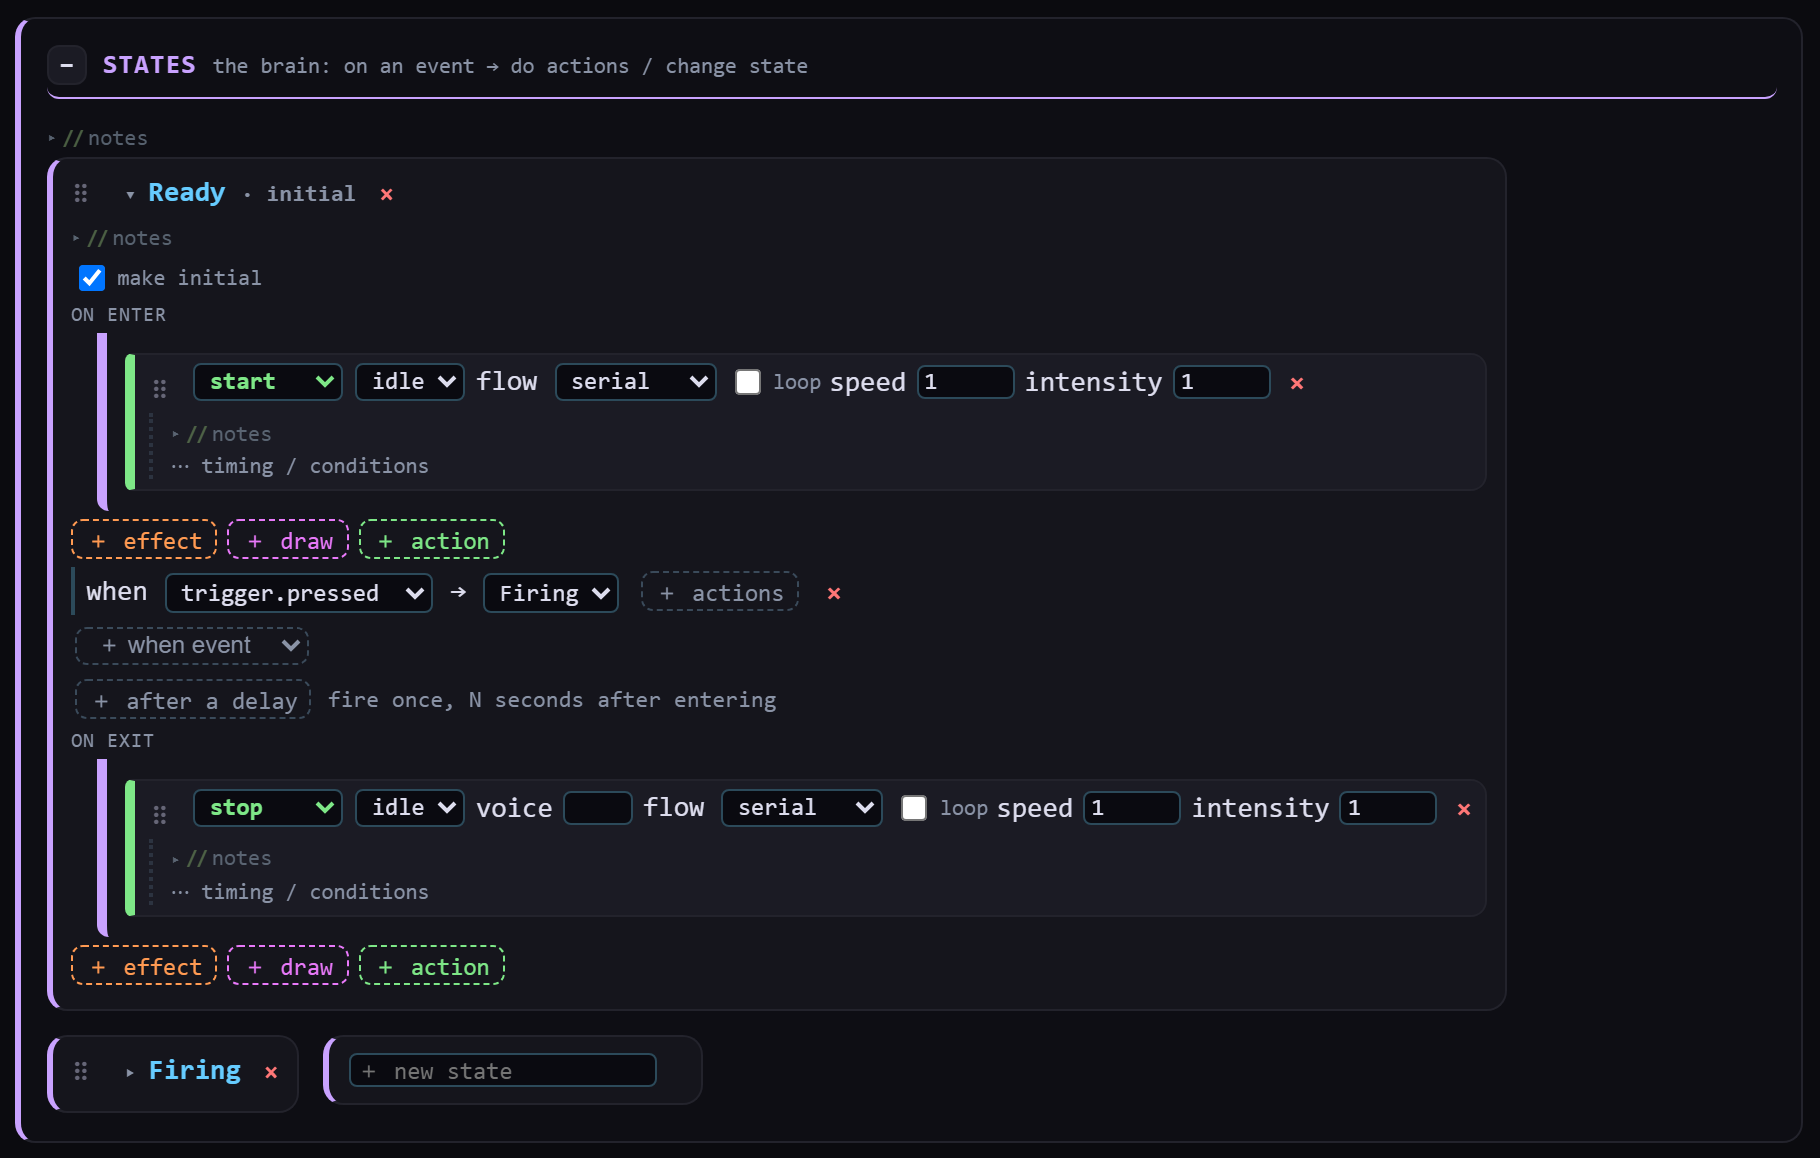Click drag handle of the stop action
Image resolution: width=1820 pixels, height=1158 pixels.
[160, 814]
